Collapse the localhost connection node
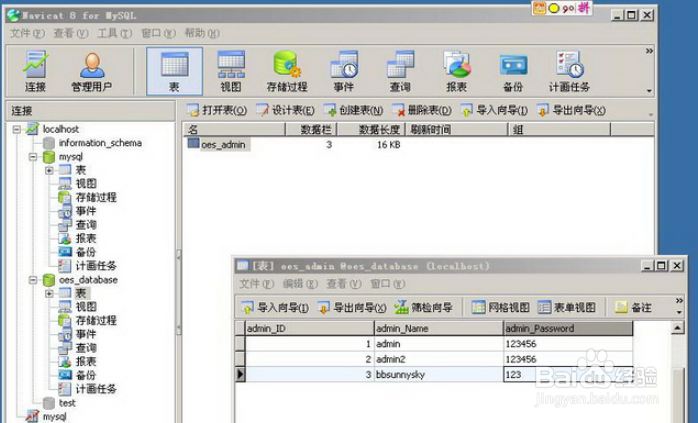The width and height of the screenshot is (698, 423). [17, 130]
